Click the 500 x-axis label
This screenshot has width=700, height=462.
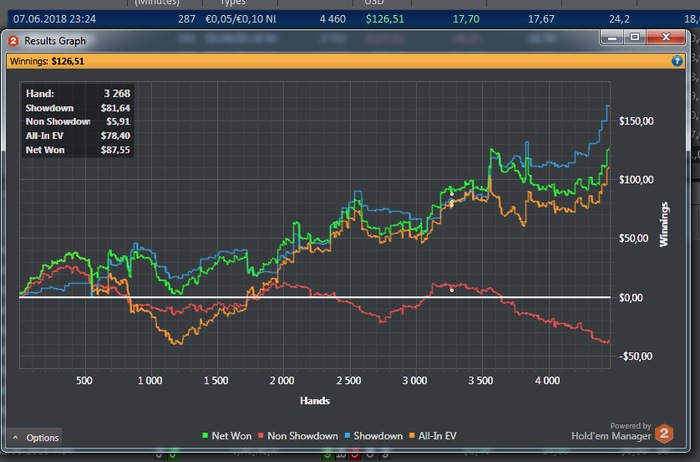coord(84,381)
